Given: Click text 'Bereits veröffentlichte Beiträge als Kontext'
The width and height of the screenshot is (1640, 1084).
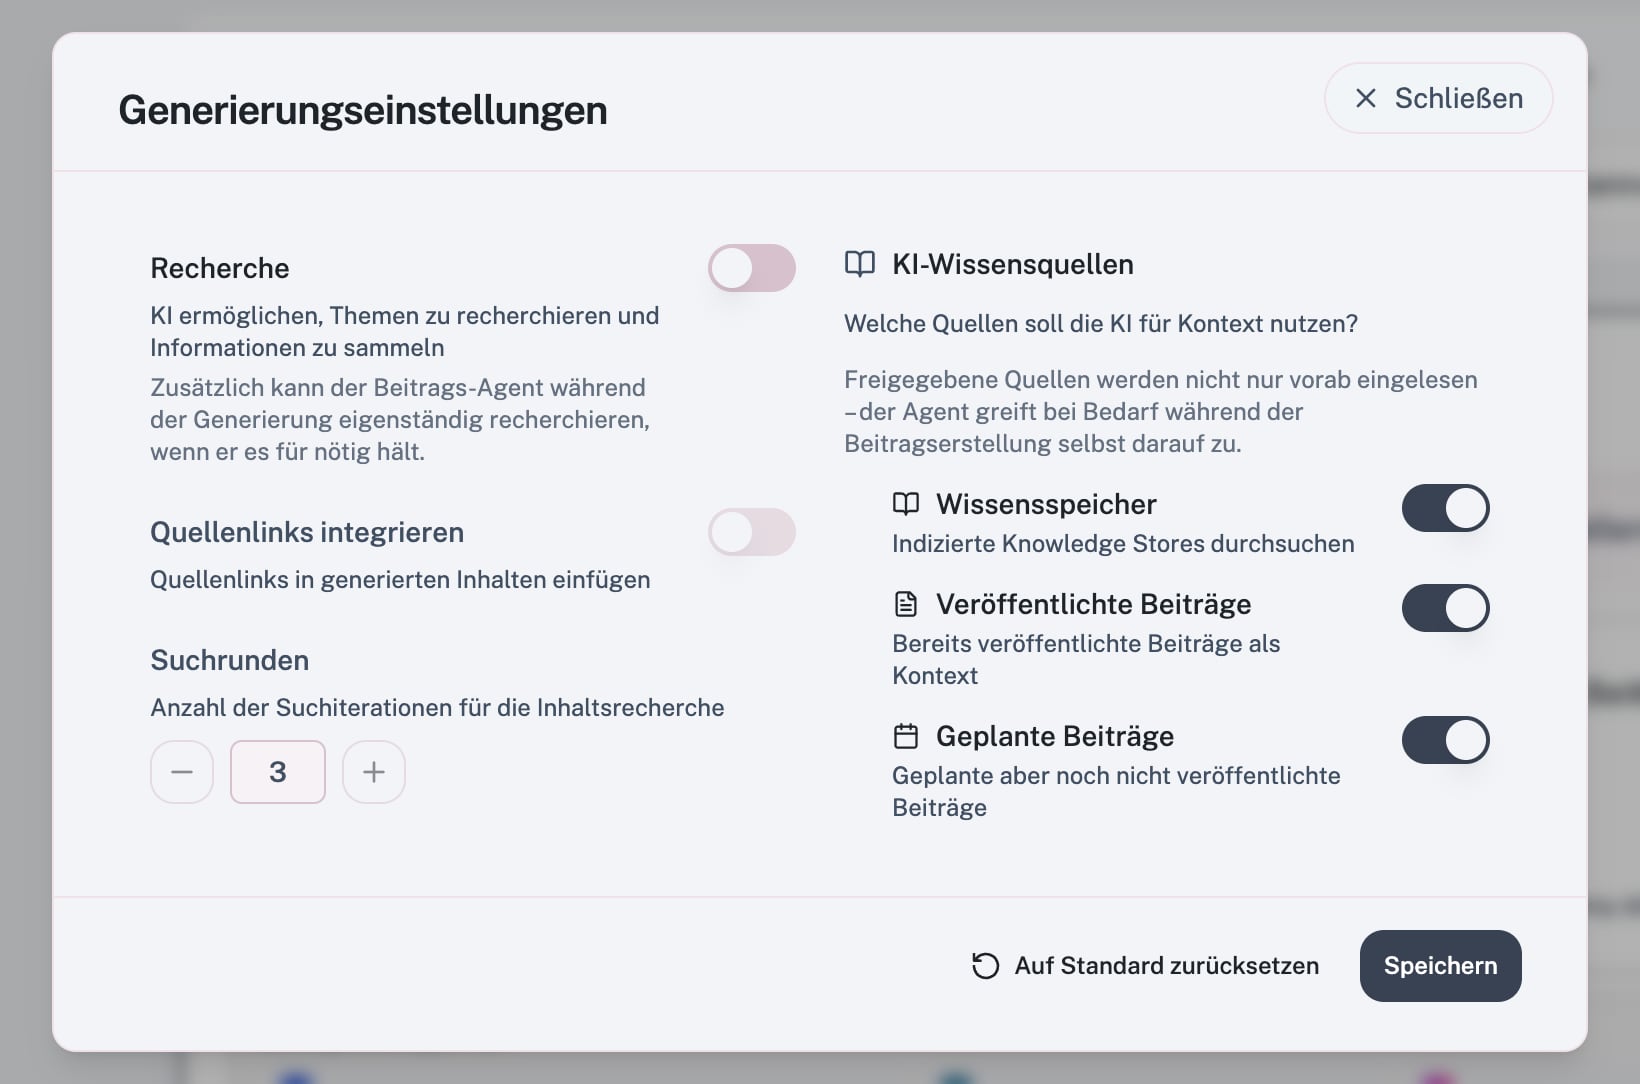Looking at the screenshot, I should (x=1086, y=660).
